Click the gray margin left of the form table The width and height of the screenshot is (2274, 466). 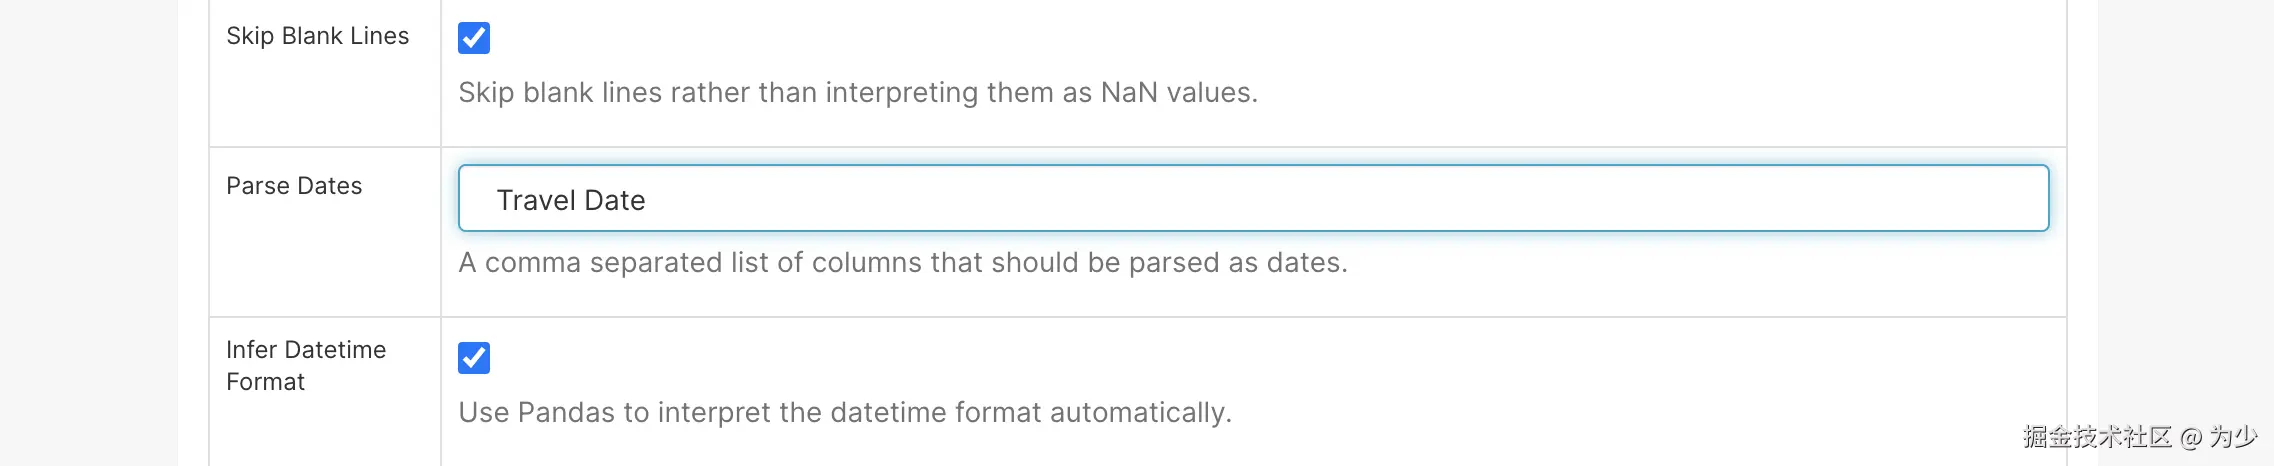point(90,230)
